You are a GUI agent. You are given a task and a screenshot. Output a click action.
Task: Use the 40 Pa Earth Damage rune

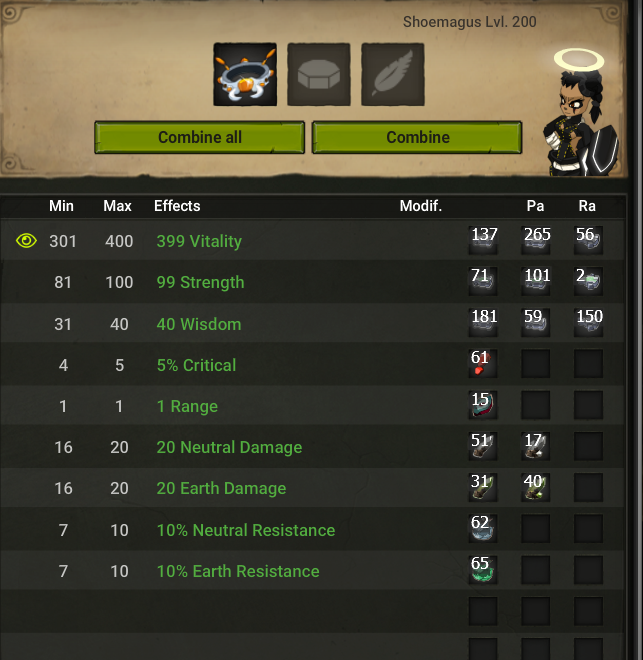pyautogui.click(x=536, y=487)
